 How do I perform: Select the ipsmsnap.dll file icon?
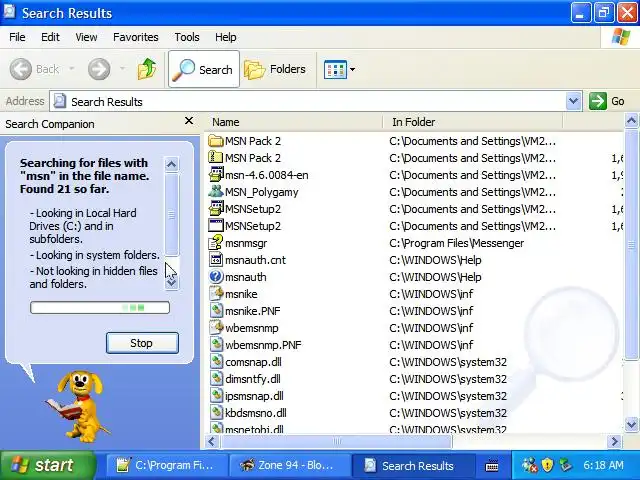[216, 396]
